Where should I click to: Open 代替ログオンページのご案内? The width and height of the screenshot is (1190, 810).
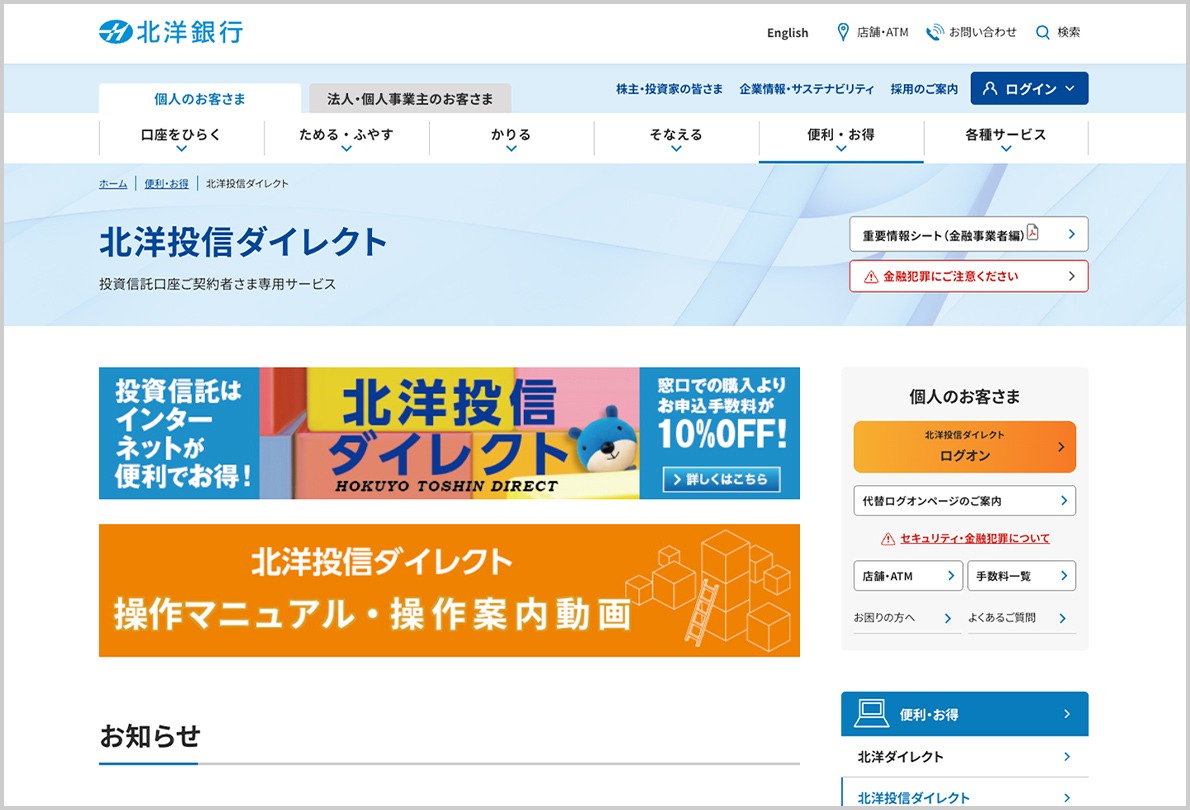(x=965, y=500)
